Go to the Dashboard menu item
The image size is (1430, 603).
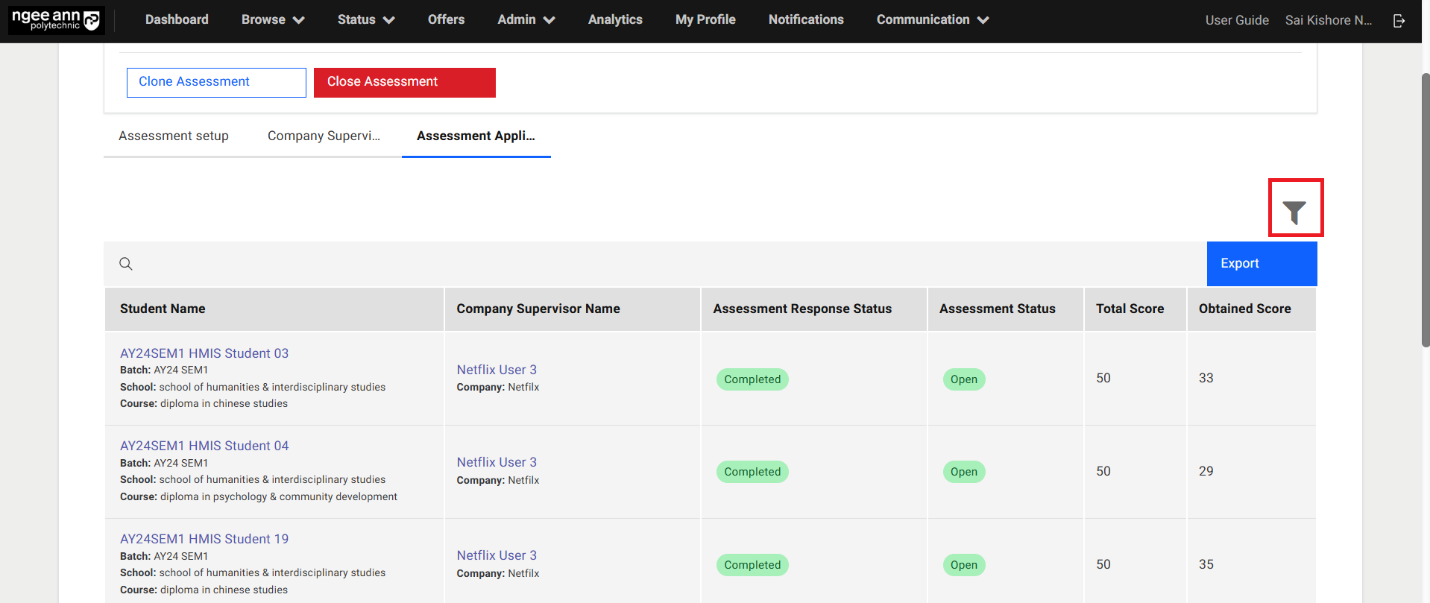pos(177,20)
